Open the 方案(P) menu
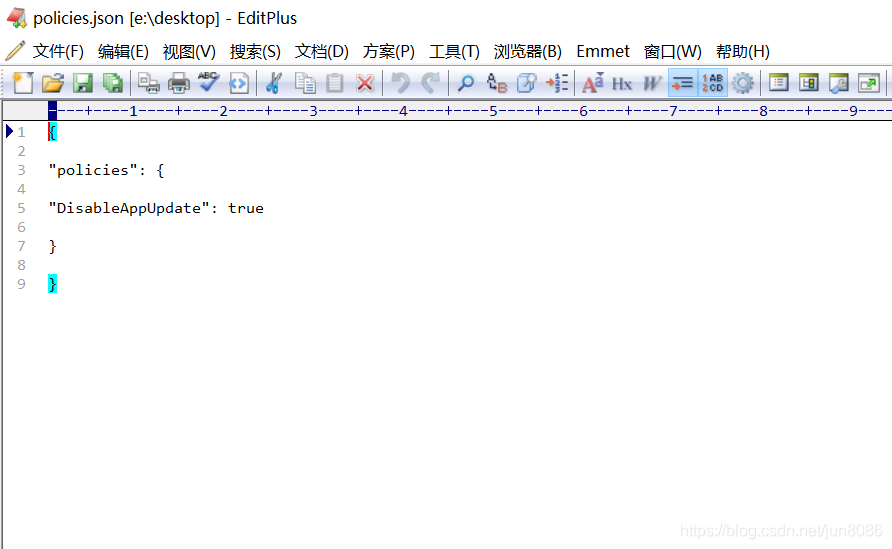This screenshot has width=892, height=549. [x=389, y=51]
